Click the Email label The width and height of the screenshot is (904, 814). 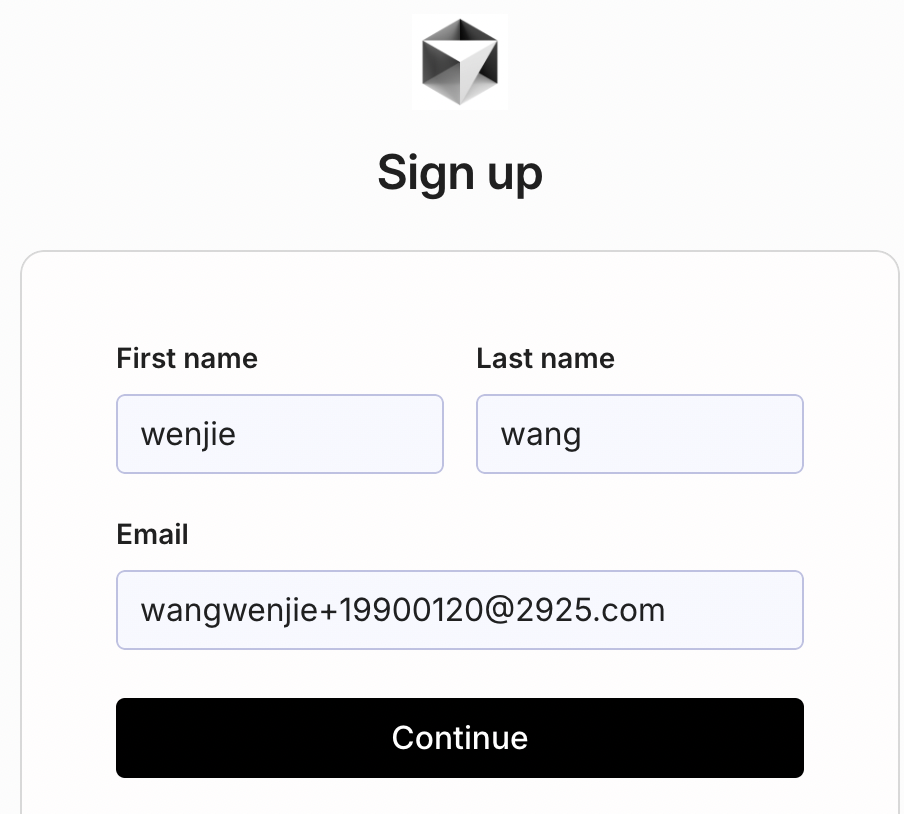pyautogui.click(x=152, y=534)
